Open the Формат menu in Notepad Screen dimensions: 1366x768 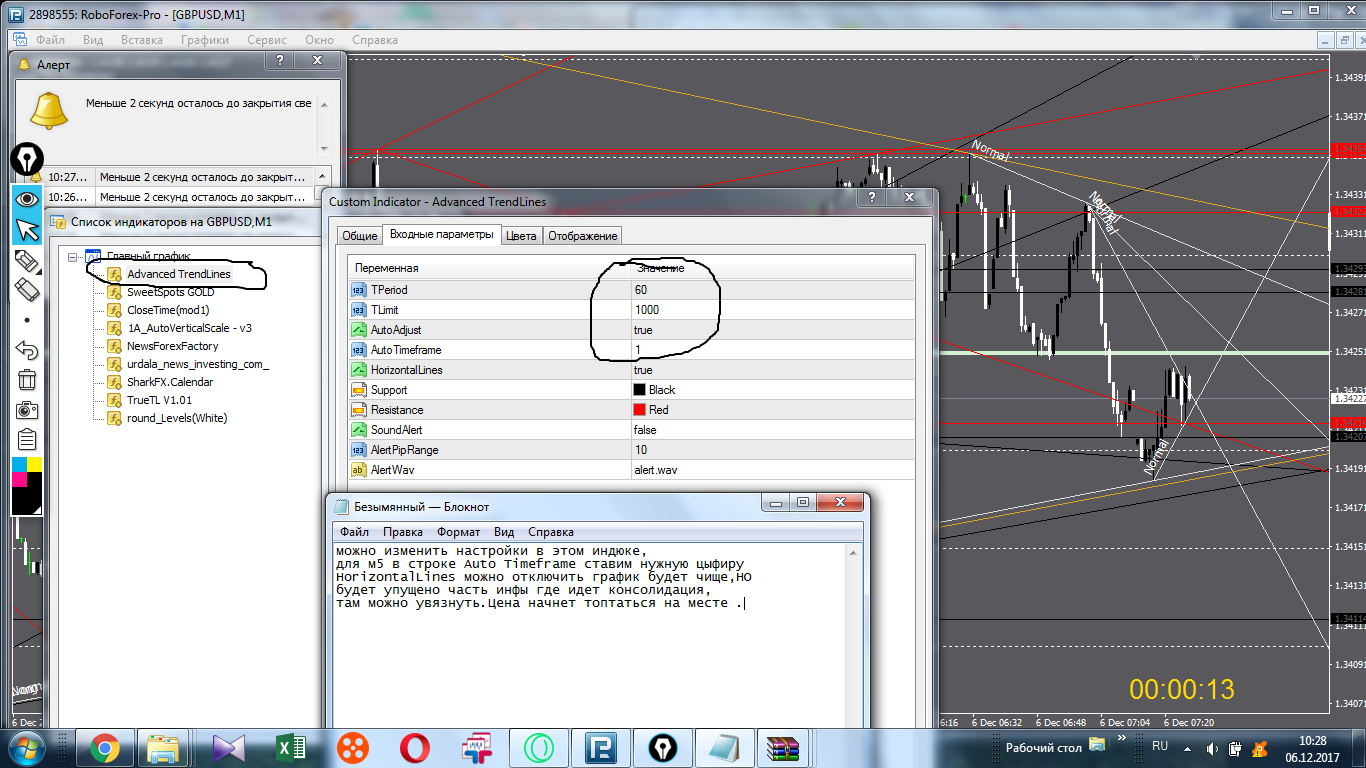tap(458, 532)
